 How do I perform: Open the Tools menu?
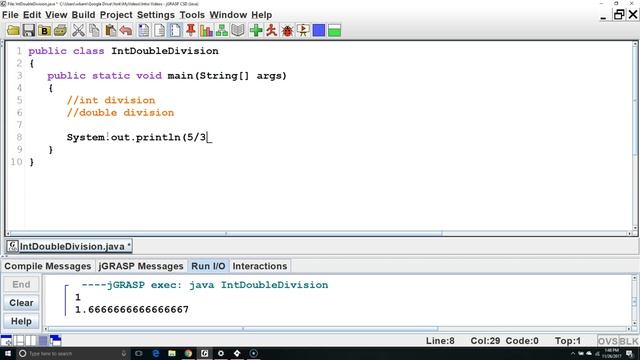pyautogui.click(x=192, y=15)
